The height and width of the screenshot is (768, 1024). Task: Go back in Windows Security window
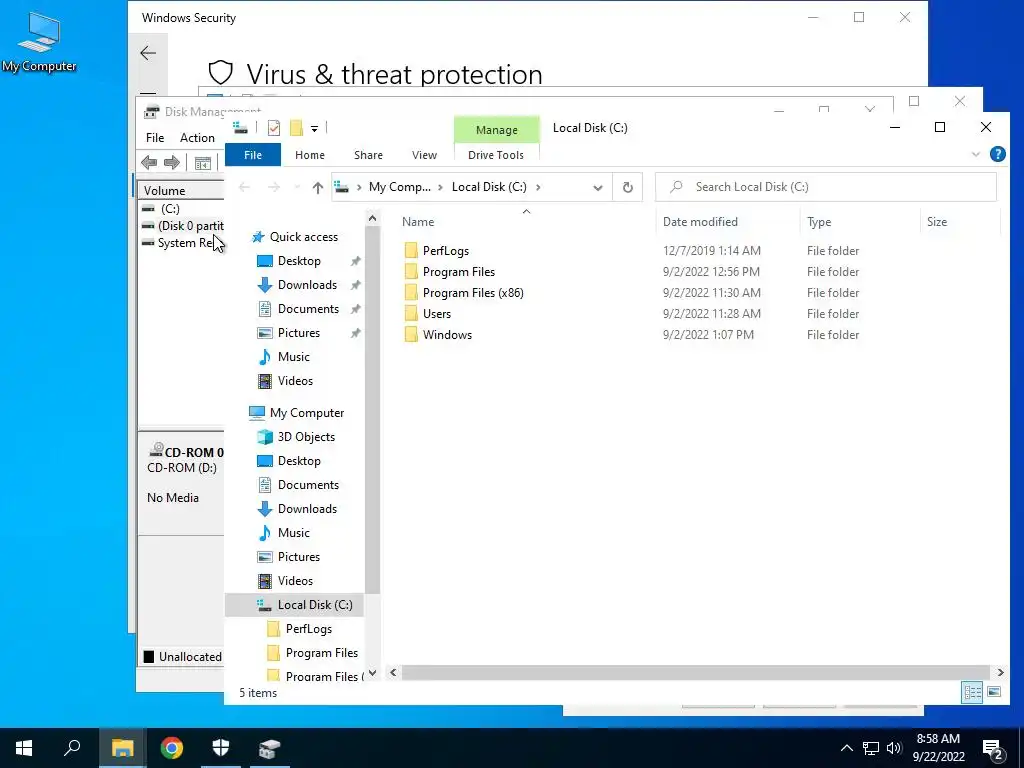pos(148,53)
